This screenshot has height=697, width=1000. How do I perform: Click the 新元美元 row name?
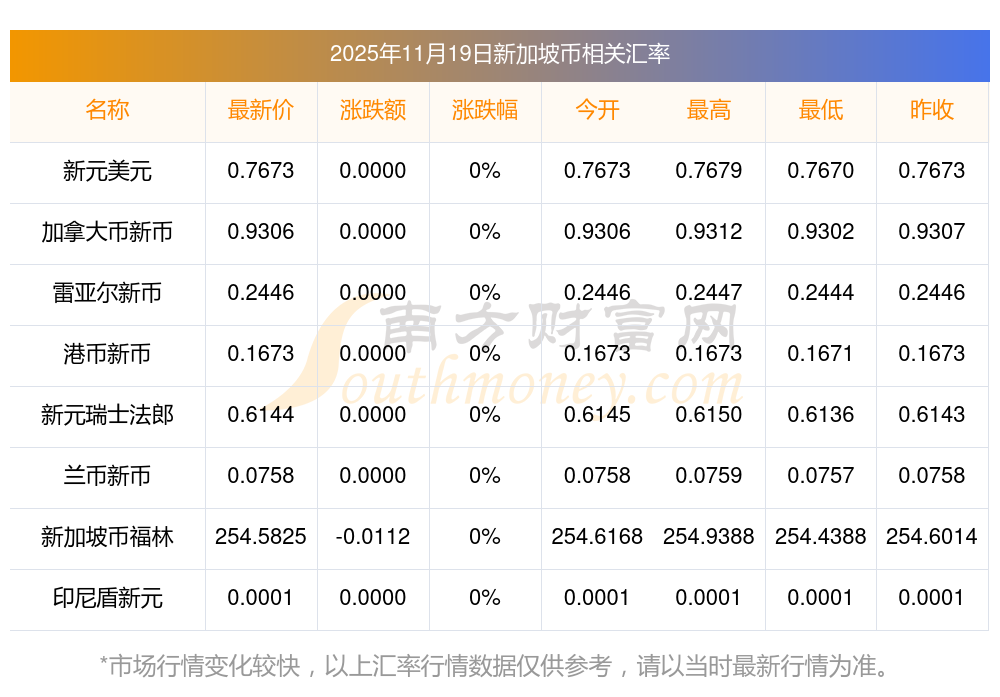(107, 171)
